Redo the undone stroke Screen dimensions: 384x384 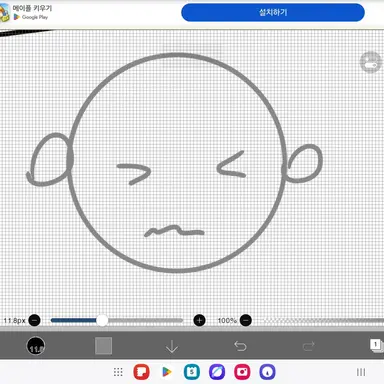point(309,346)
